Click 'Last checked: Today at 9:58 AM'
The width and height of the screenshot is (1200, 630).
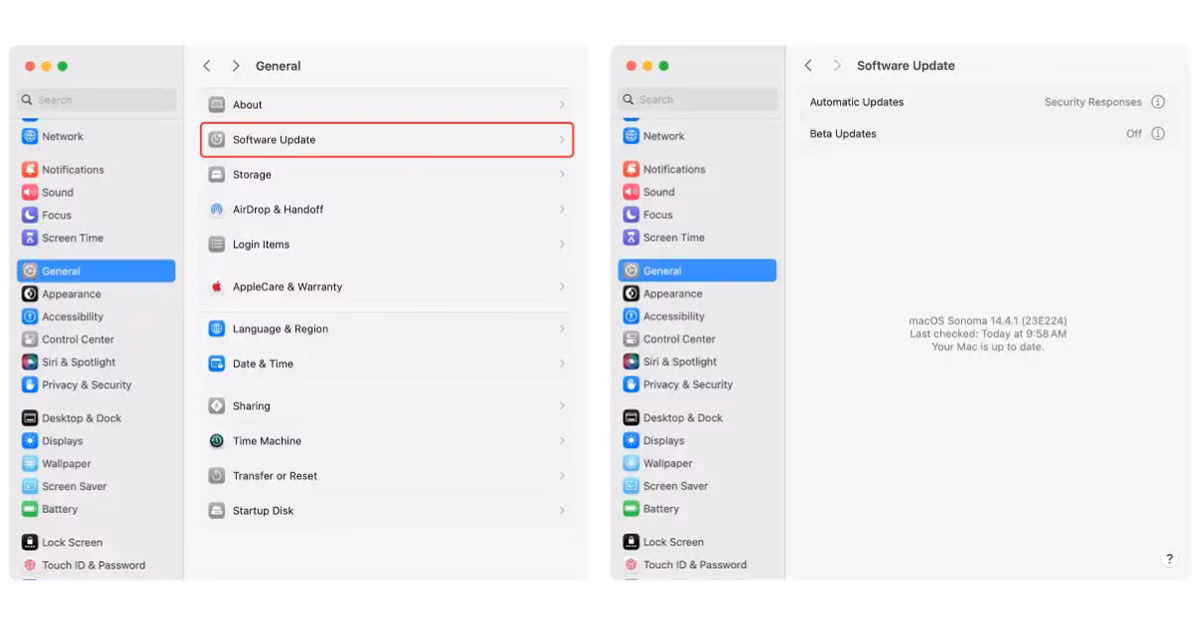tap(988, 334)
